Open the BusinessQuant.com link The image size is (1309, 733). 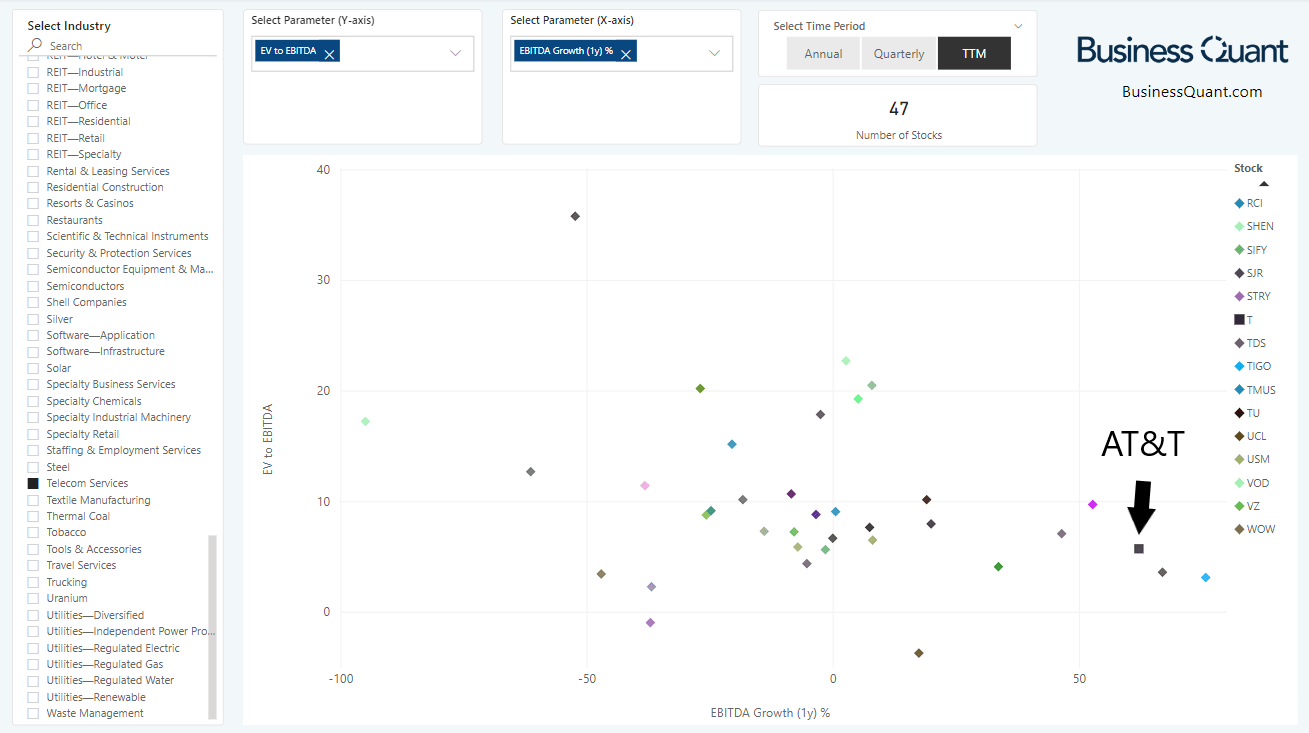[1192, 92]
